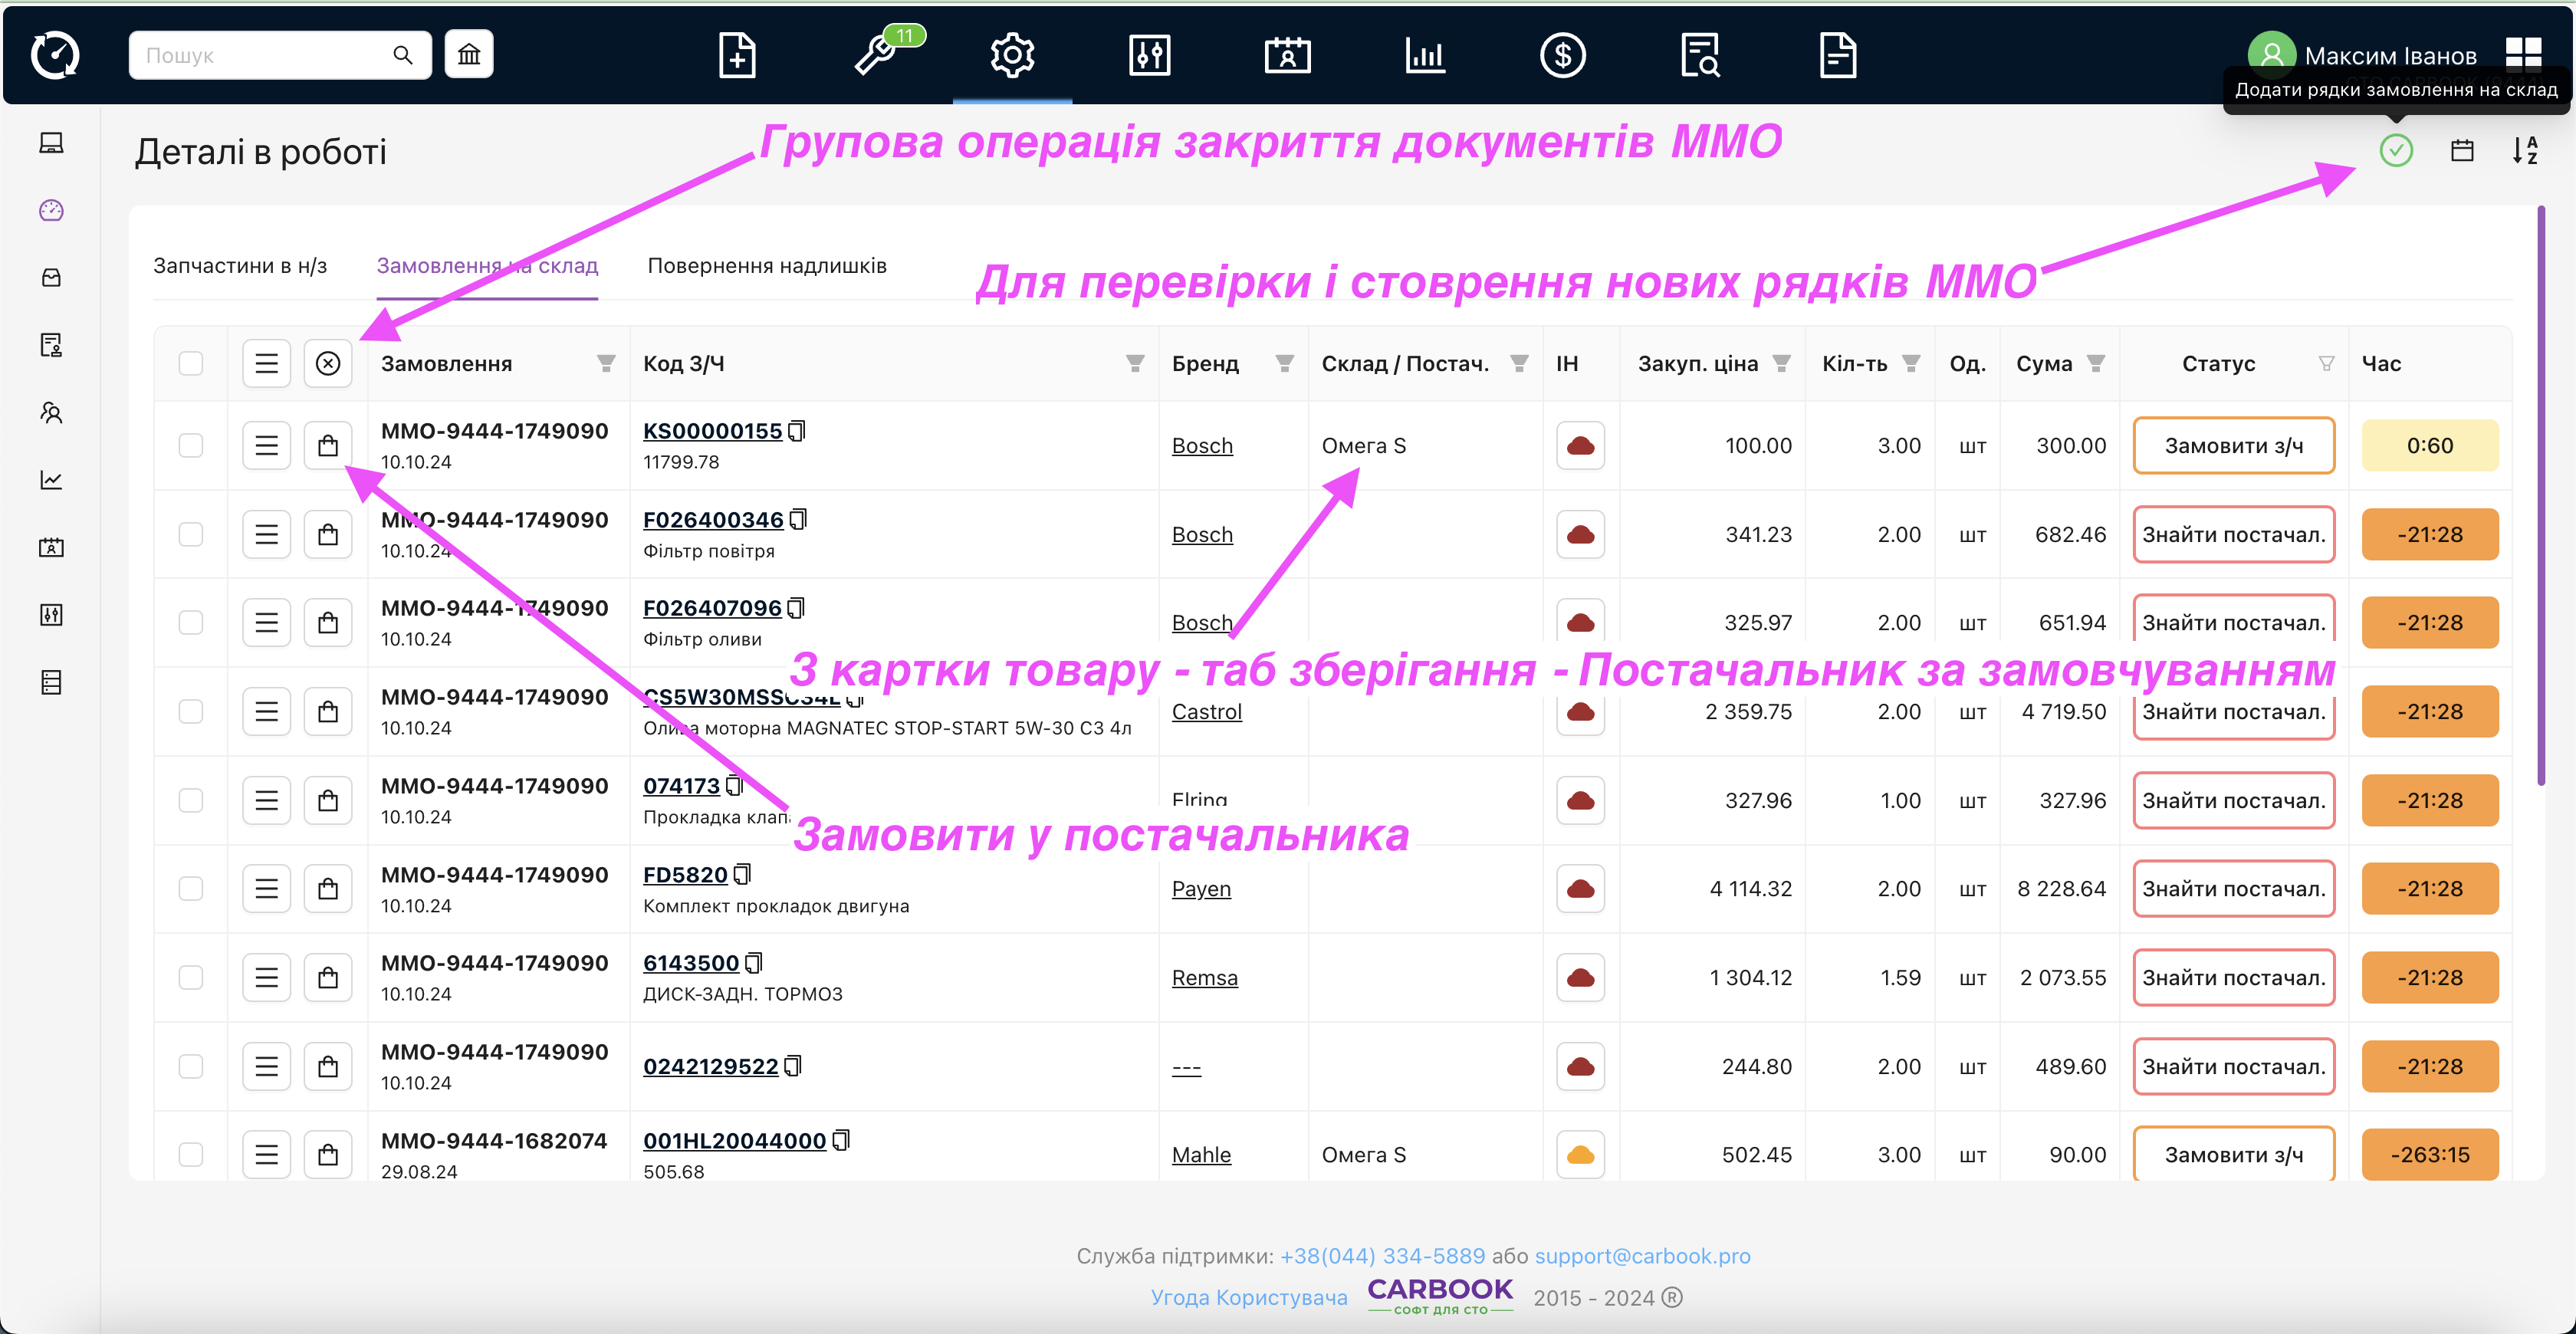Viewport: 2576px width, 1334px height.
Task: Click Замовити з/ч button for KS00000155
Action: (2233, 445)
